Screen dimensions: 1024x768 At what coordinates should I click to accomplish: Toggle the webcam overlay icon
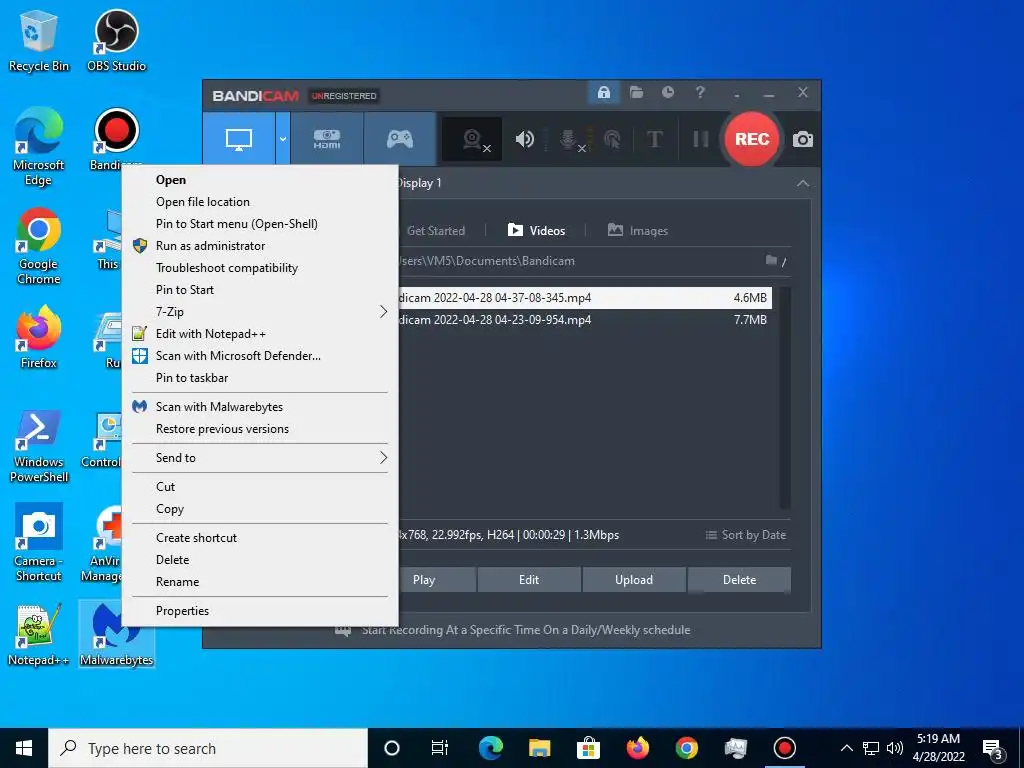(x=472, y=139)
